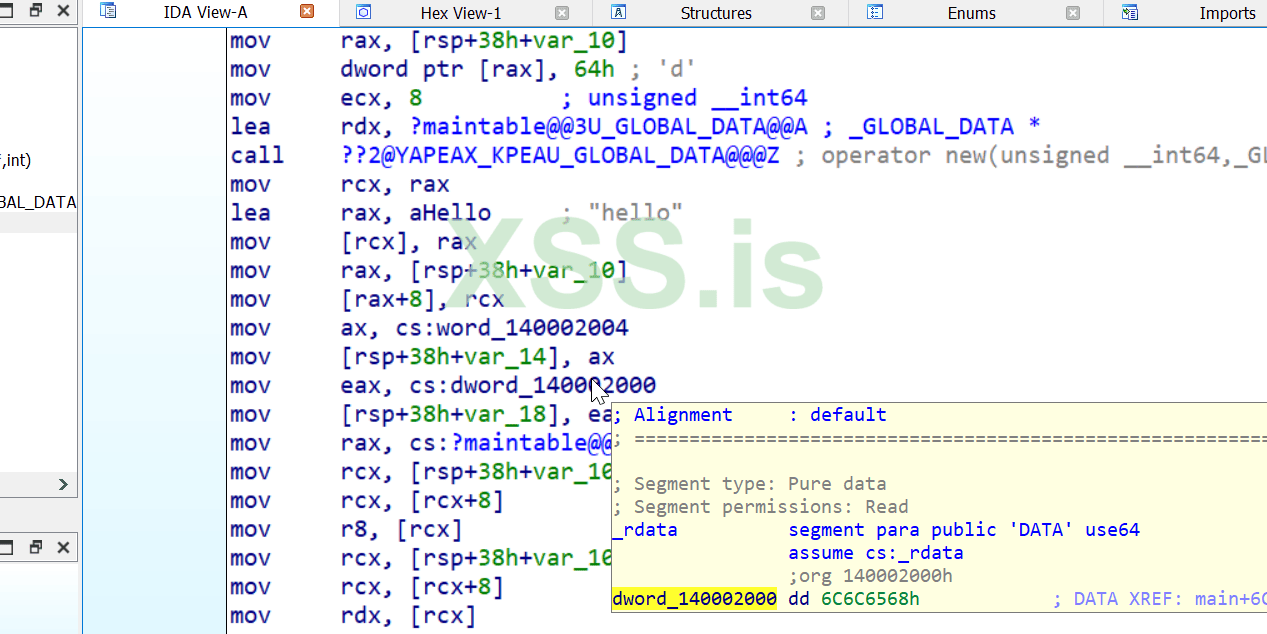The image size is (1267, 634).
Task: Click the _rdata segment name in tooltip
Action: tap(644, 530)
